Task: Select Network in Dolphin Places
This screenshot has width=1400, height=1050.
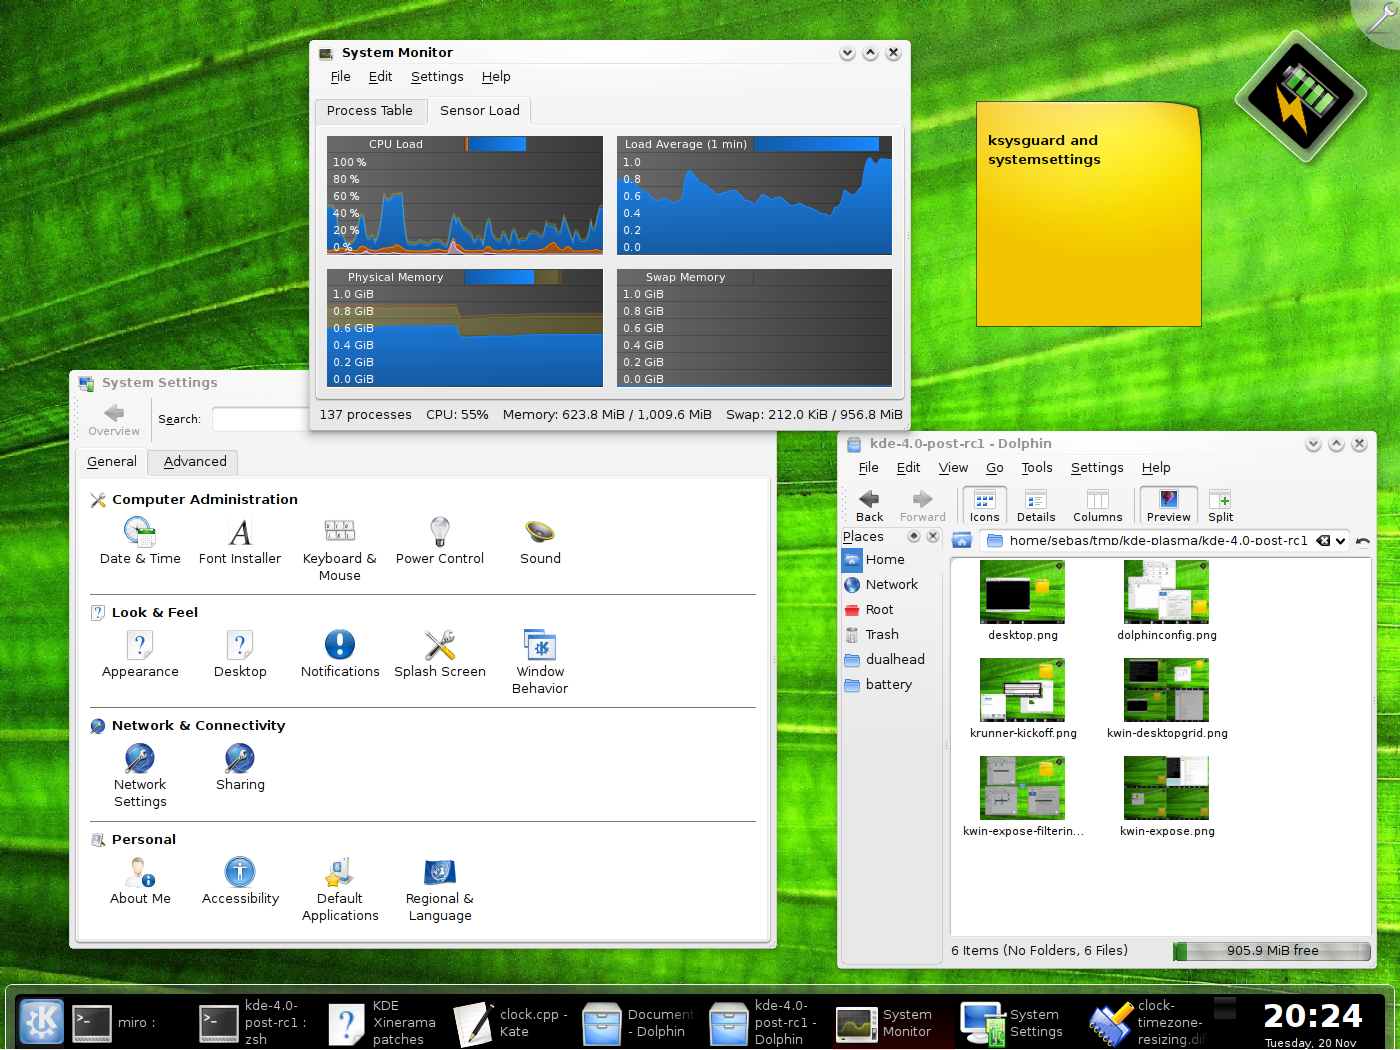Action: (890, 585)
